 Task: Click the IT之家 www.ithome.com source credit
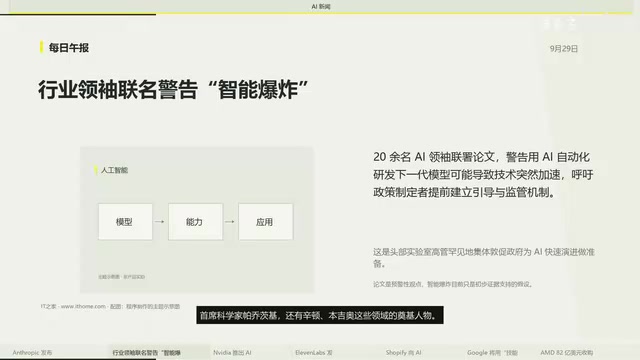(x=110, y=306)
